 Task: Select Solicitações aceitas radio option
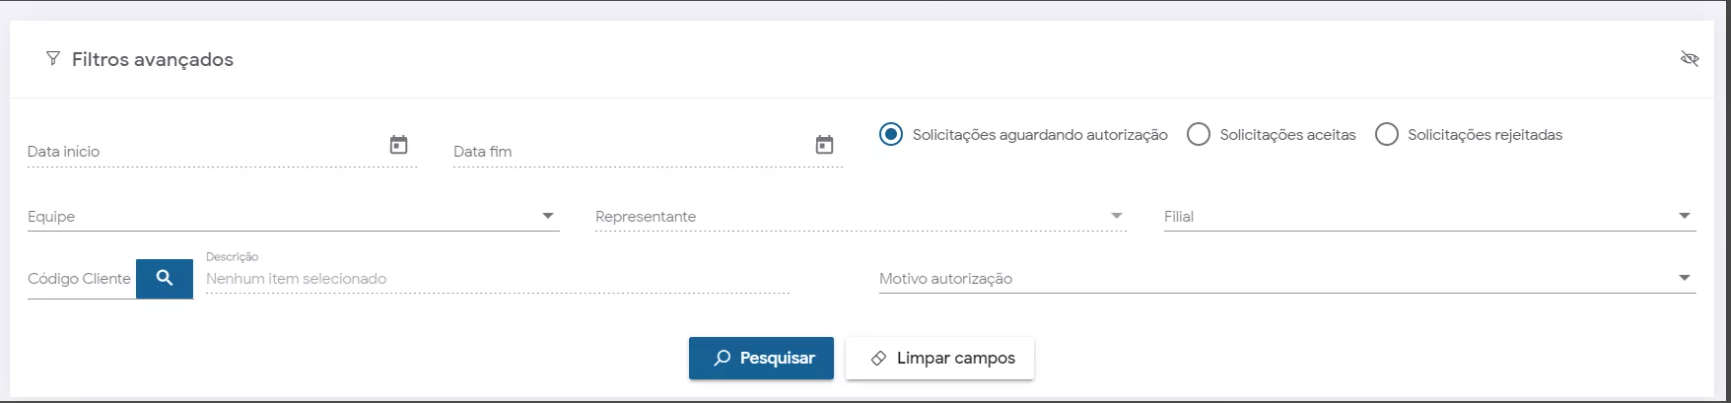pos(1198,134)
